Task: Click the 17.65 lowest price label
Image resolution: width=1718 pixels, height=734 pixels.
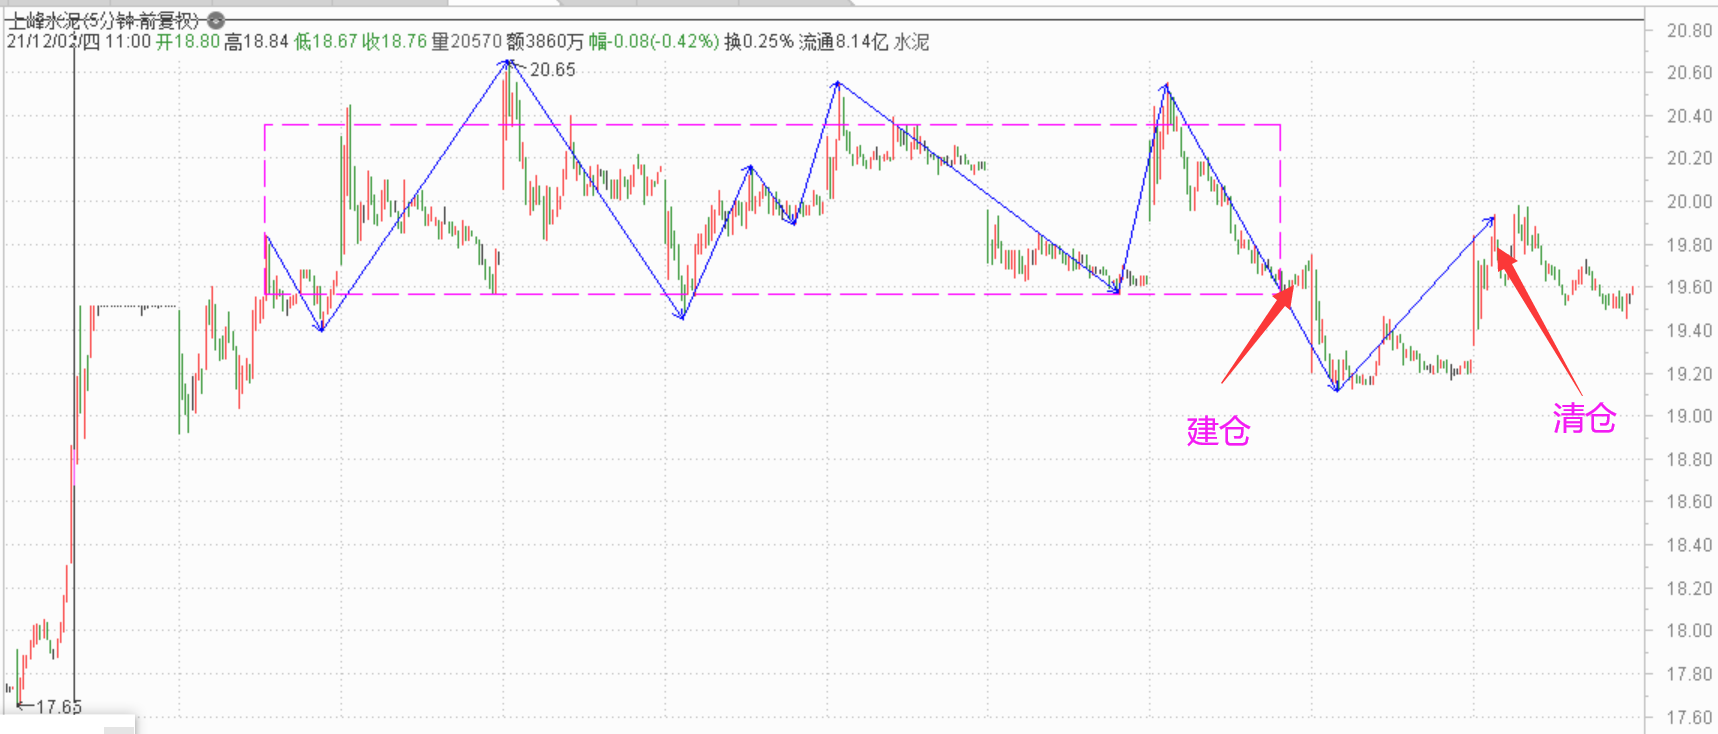Action: coord(59,707)
